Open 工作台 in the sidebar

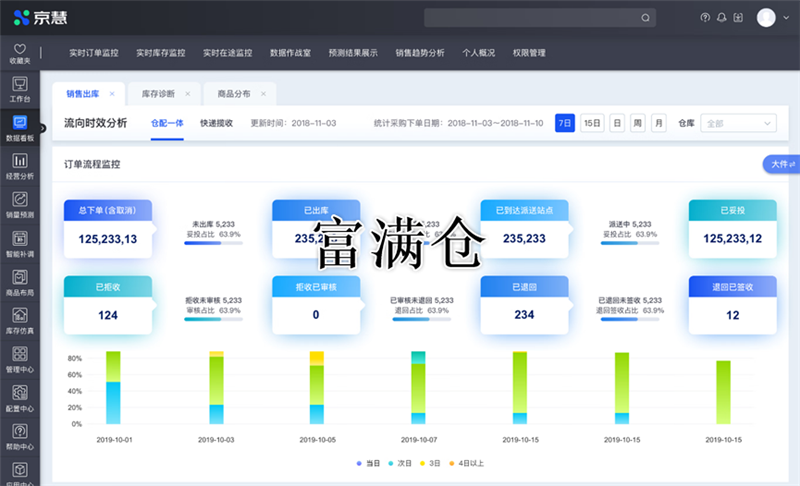19,89
